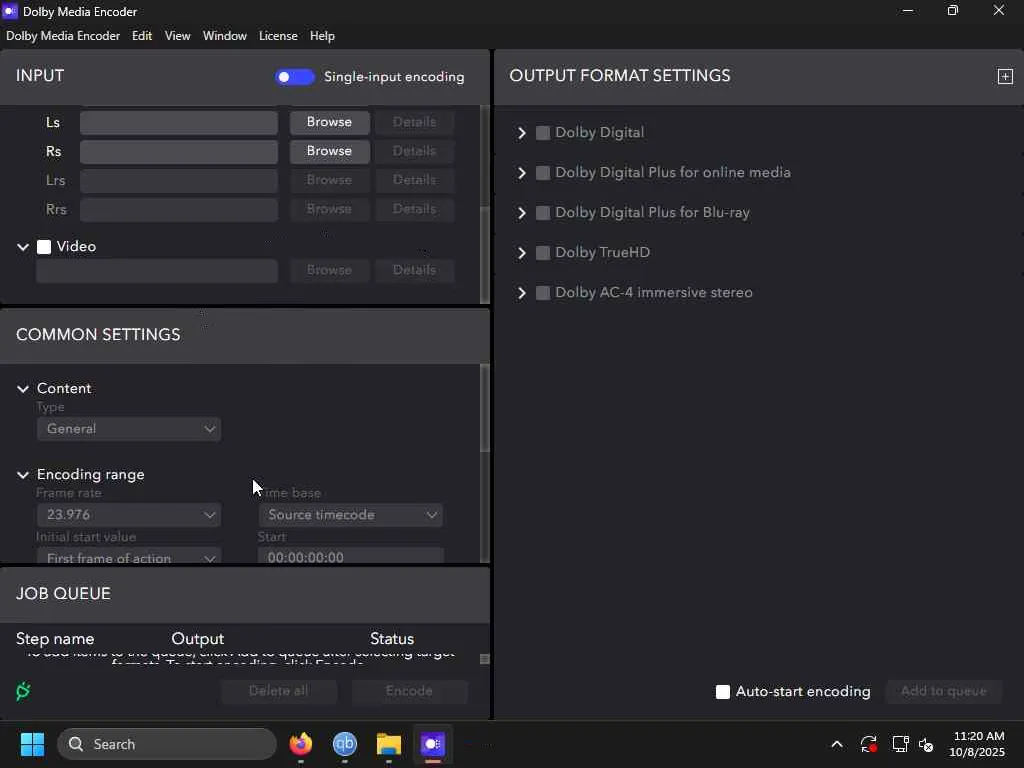Click the Start timecode 00:00:00:00 field

click(x=351, y=556)
